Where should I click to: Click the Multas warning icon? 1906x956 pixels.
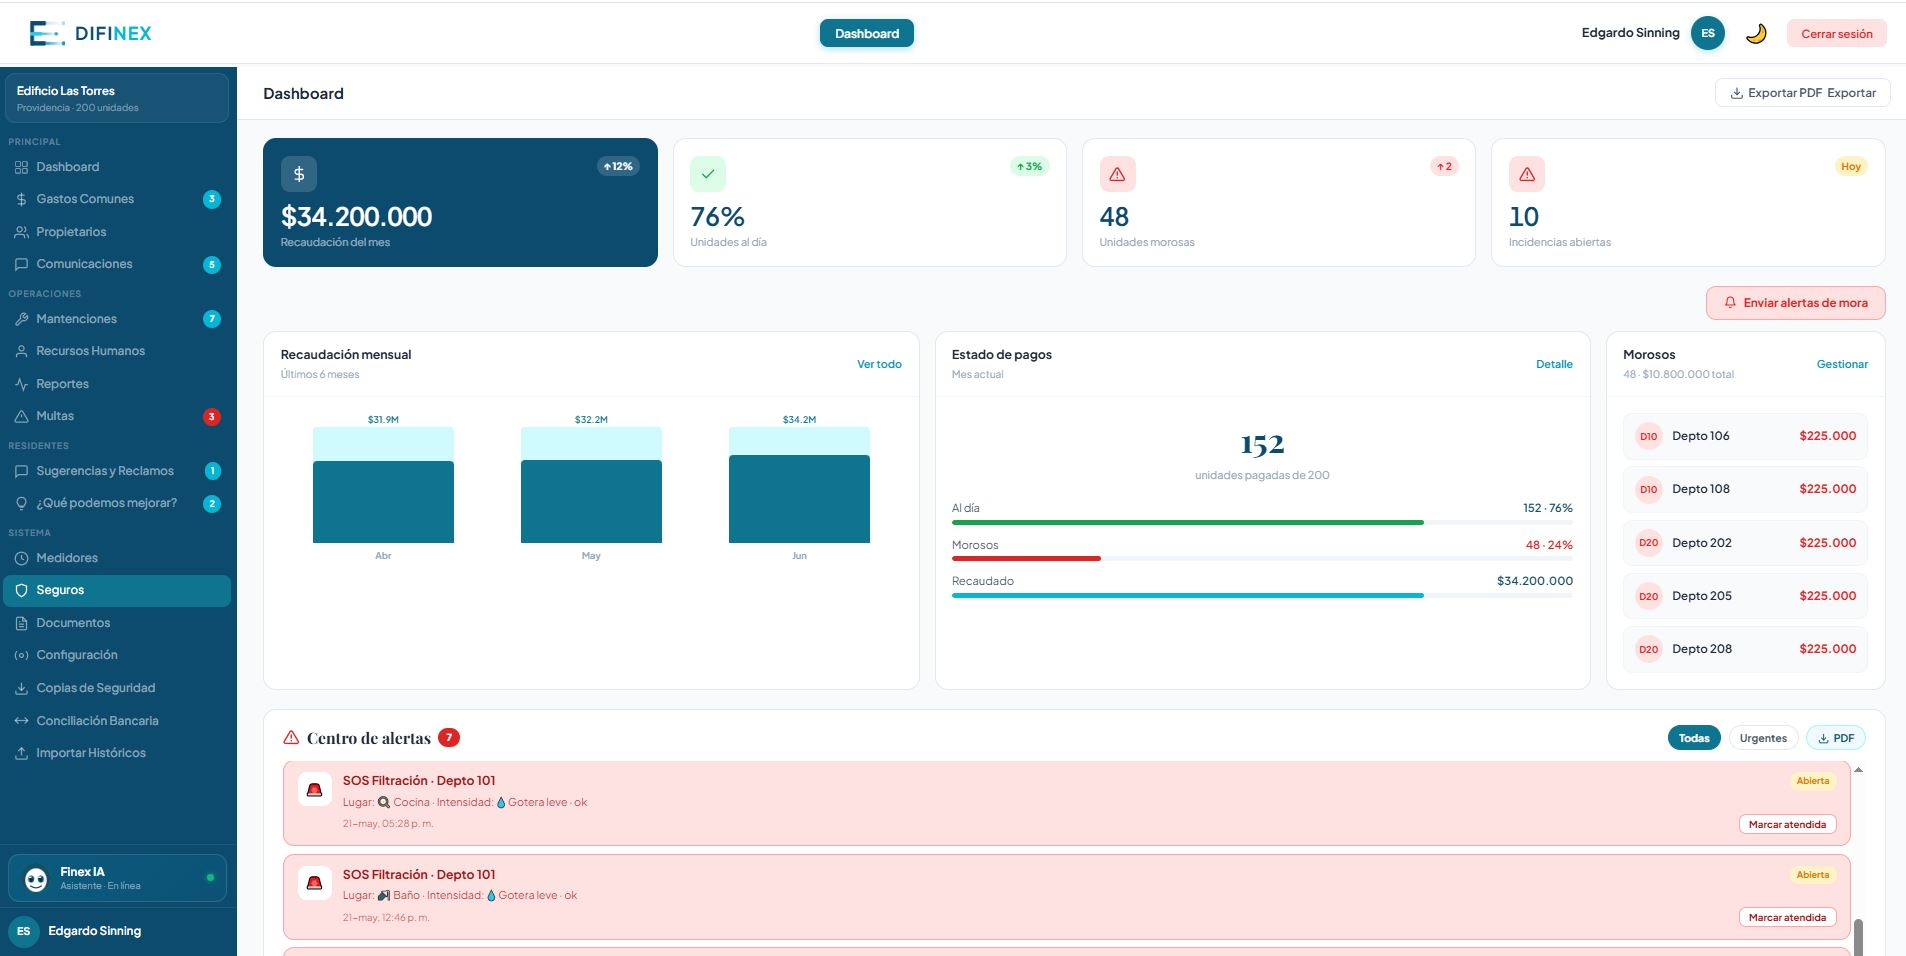pos(21,416)
